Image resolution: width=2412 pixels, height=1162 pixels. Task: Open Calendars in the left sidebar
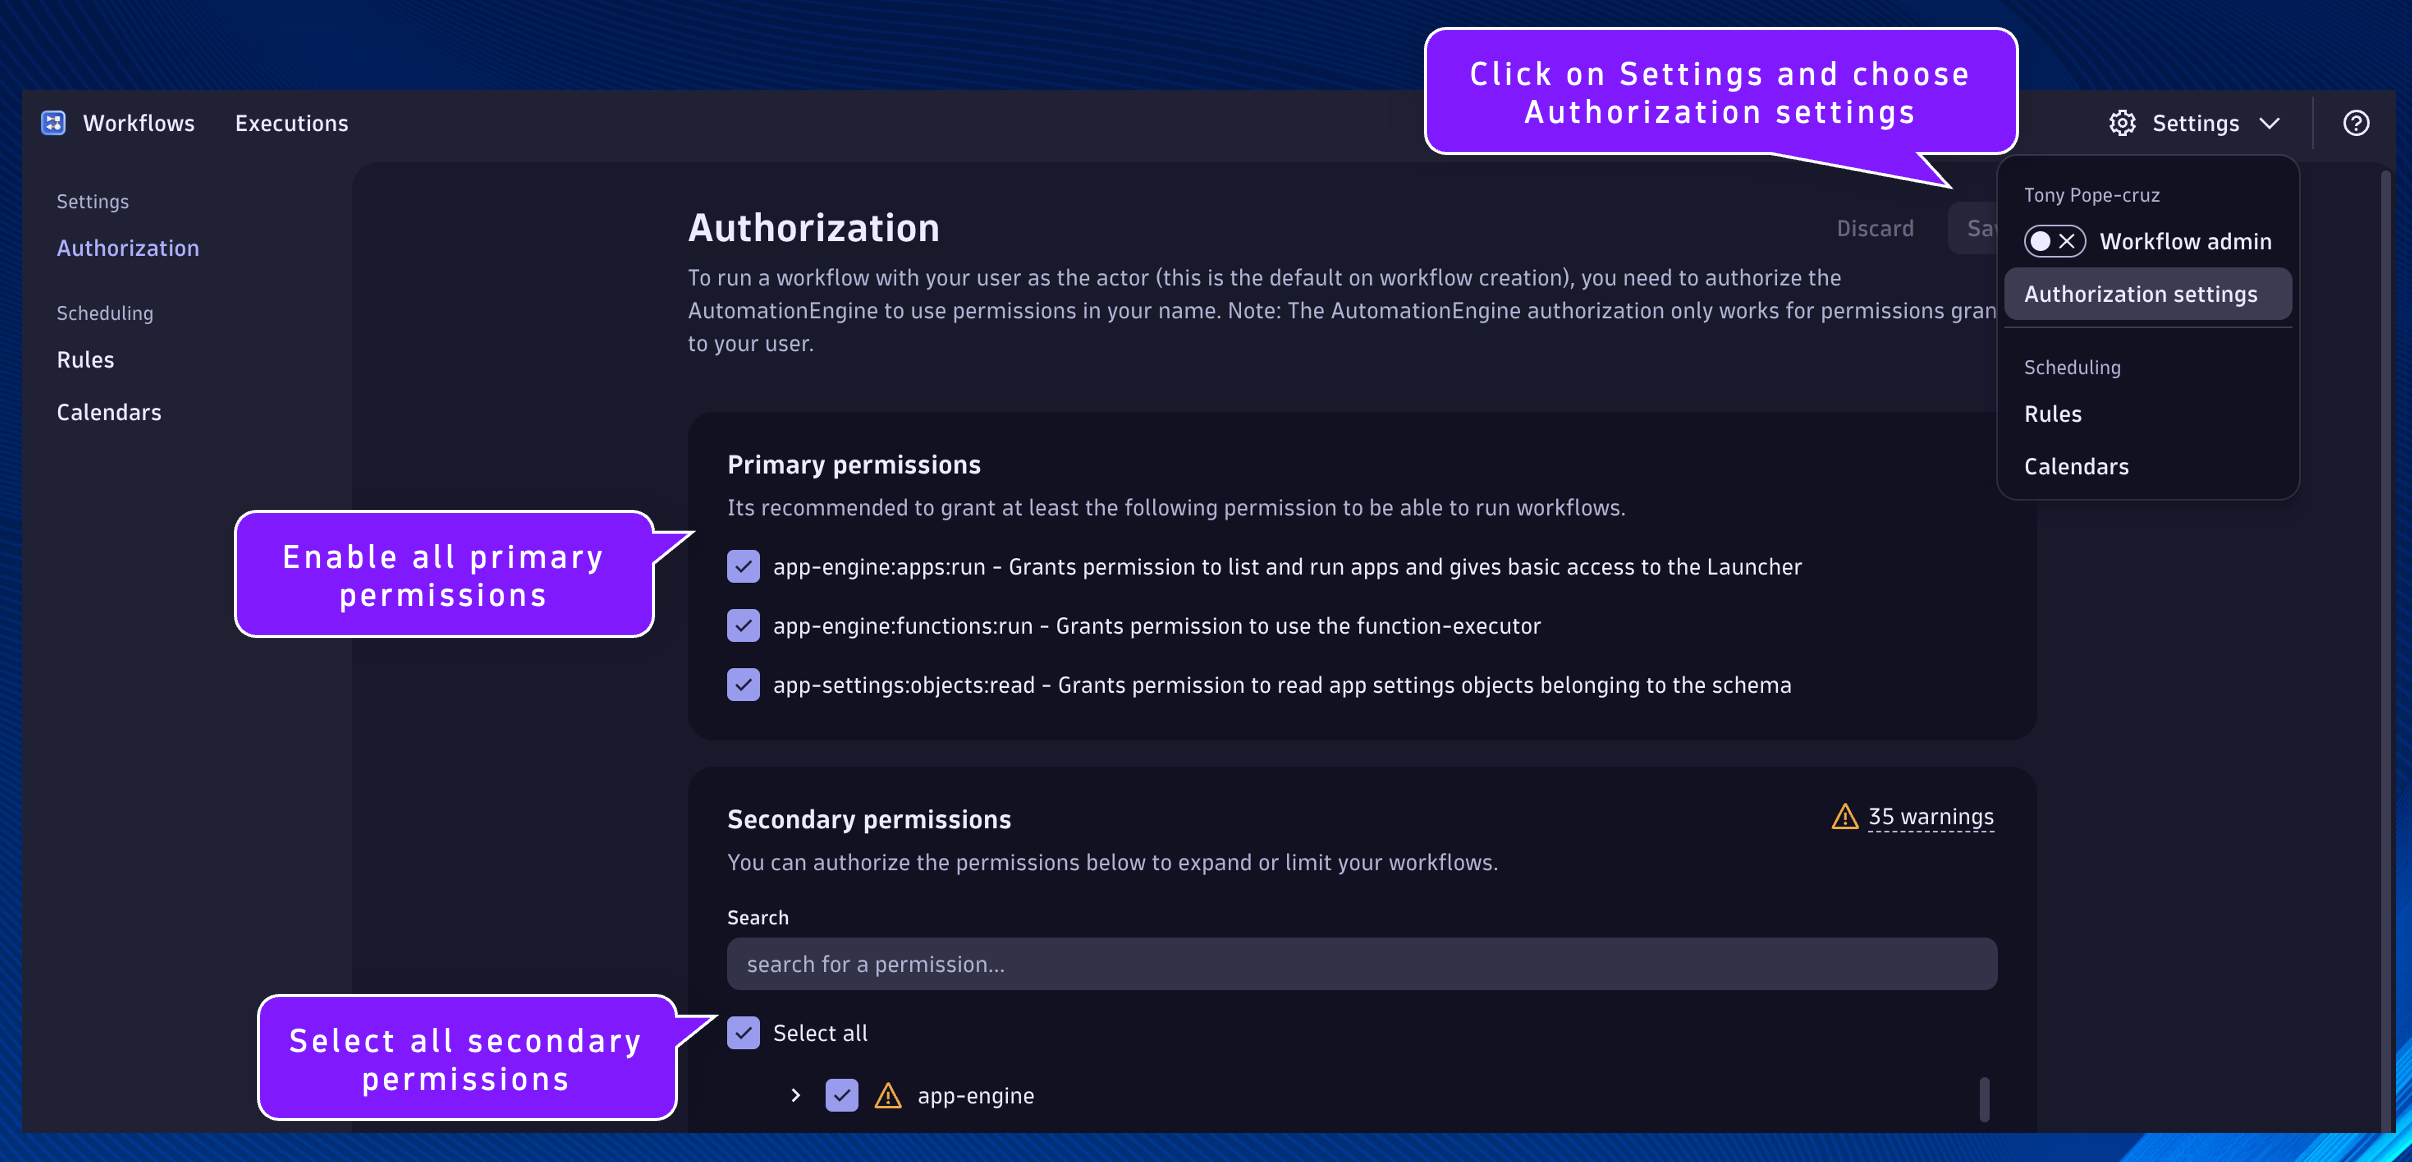109,413
